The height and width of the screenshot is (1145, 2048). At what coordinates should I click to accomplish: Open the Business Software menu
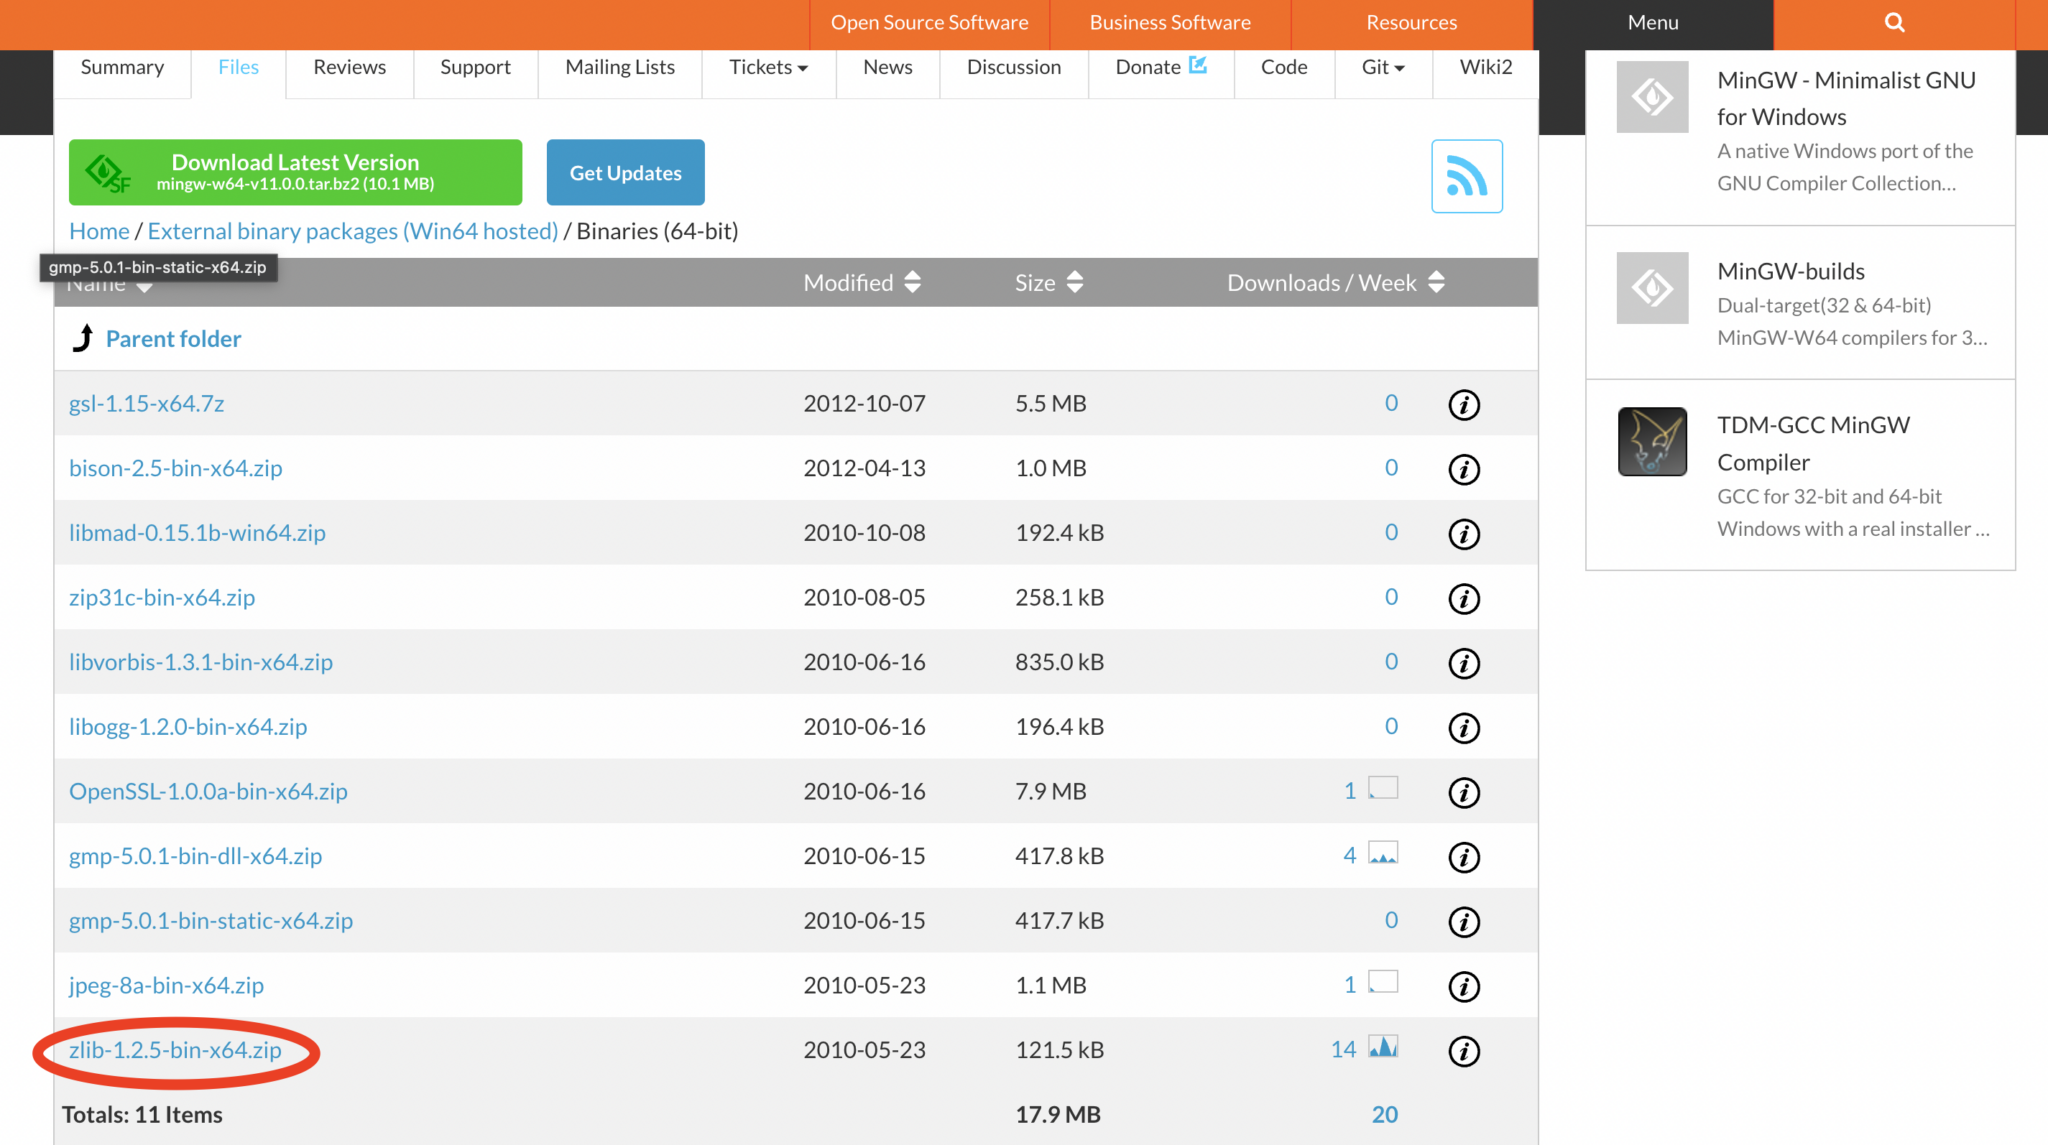pos(1170,22)
